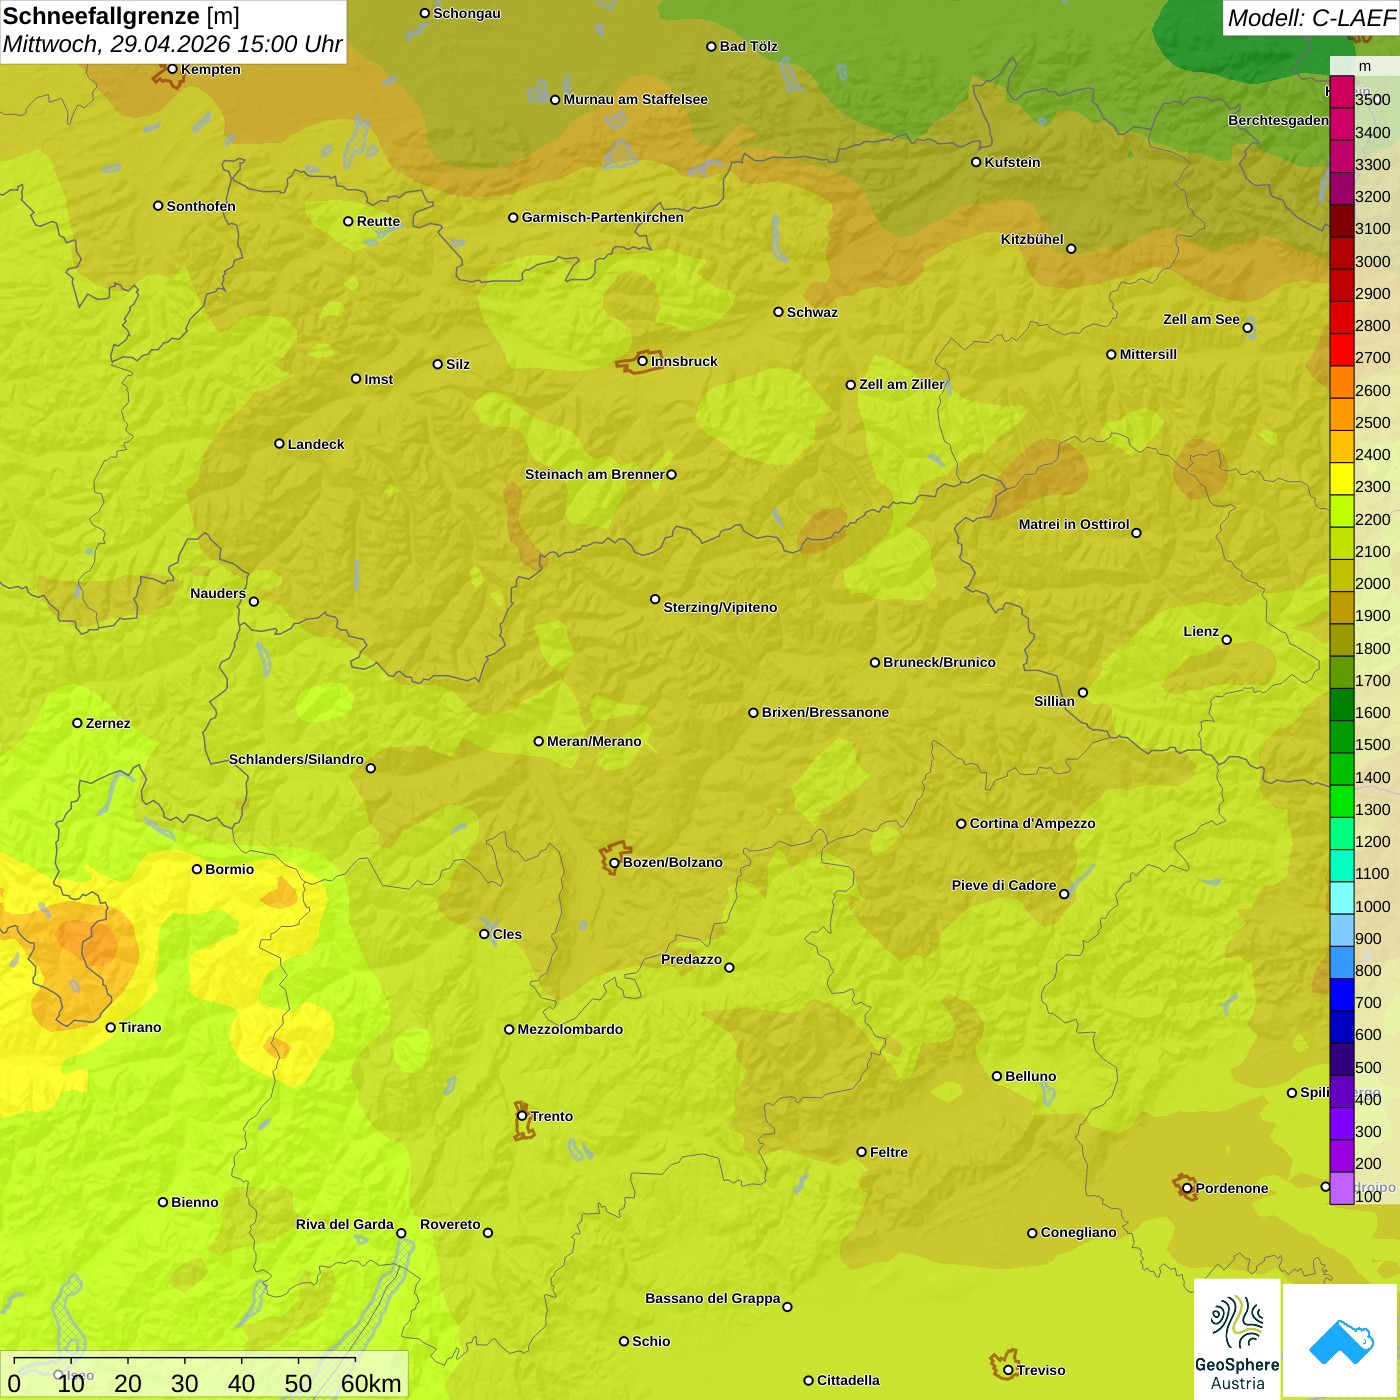
Task: Click the 'Modell: C-LAEF' label
Action: 1311,18
